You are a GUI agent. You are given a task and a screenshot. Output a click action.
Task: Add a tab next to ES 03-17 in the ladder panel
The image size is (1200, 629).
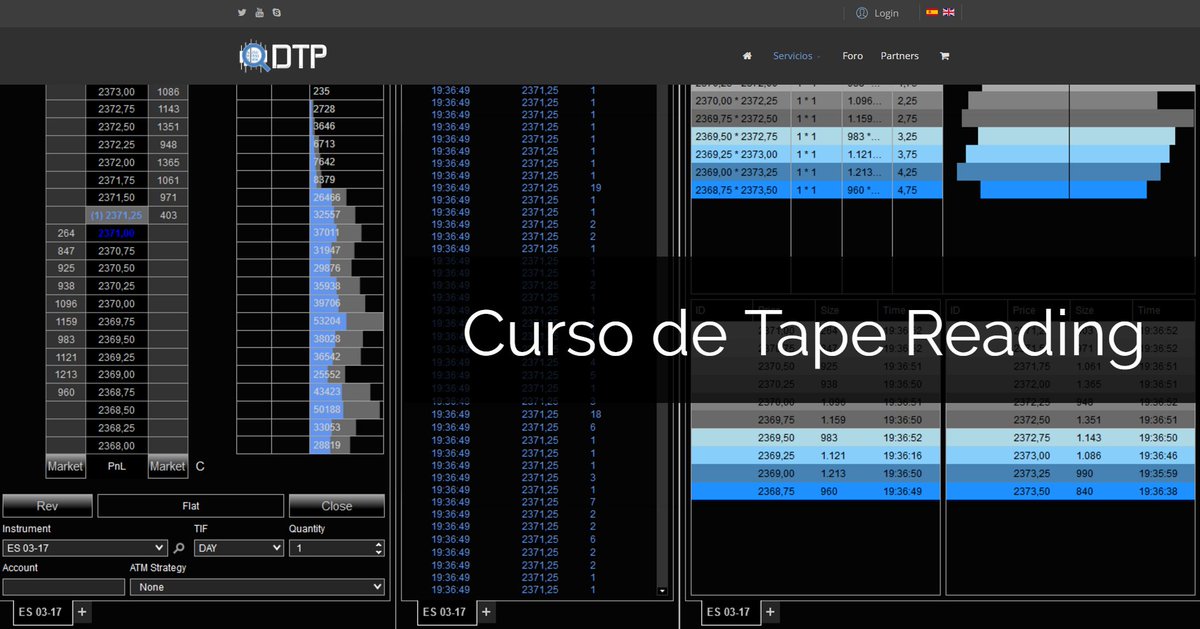pyautogui.click(x=82, y=612)
